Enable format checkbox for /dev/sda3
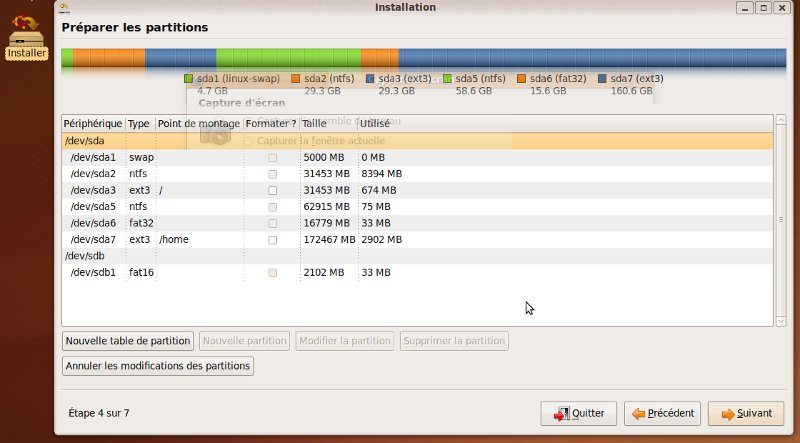 pyautogui.click(x=272, y=190)
